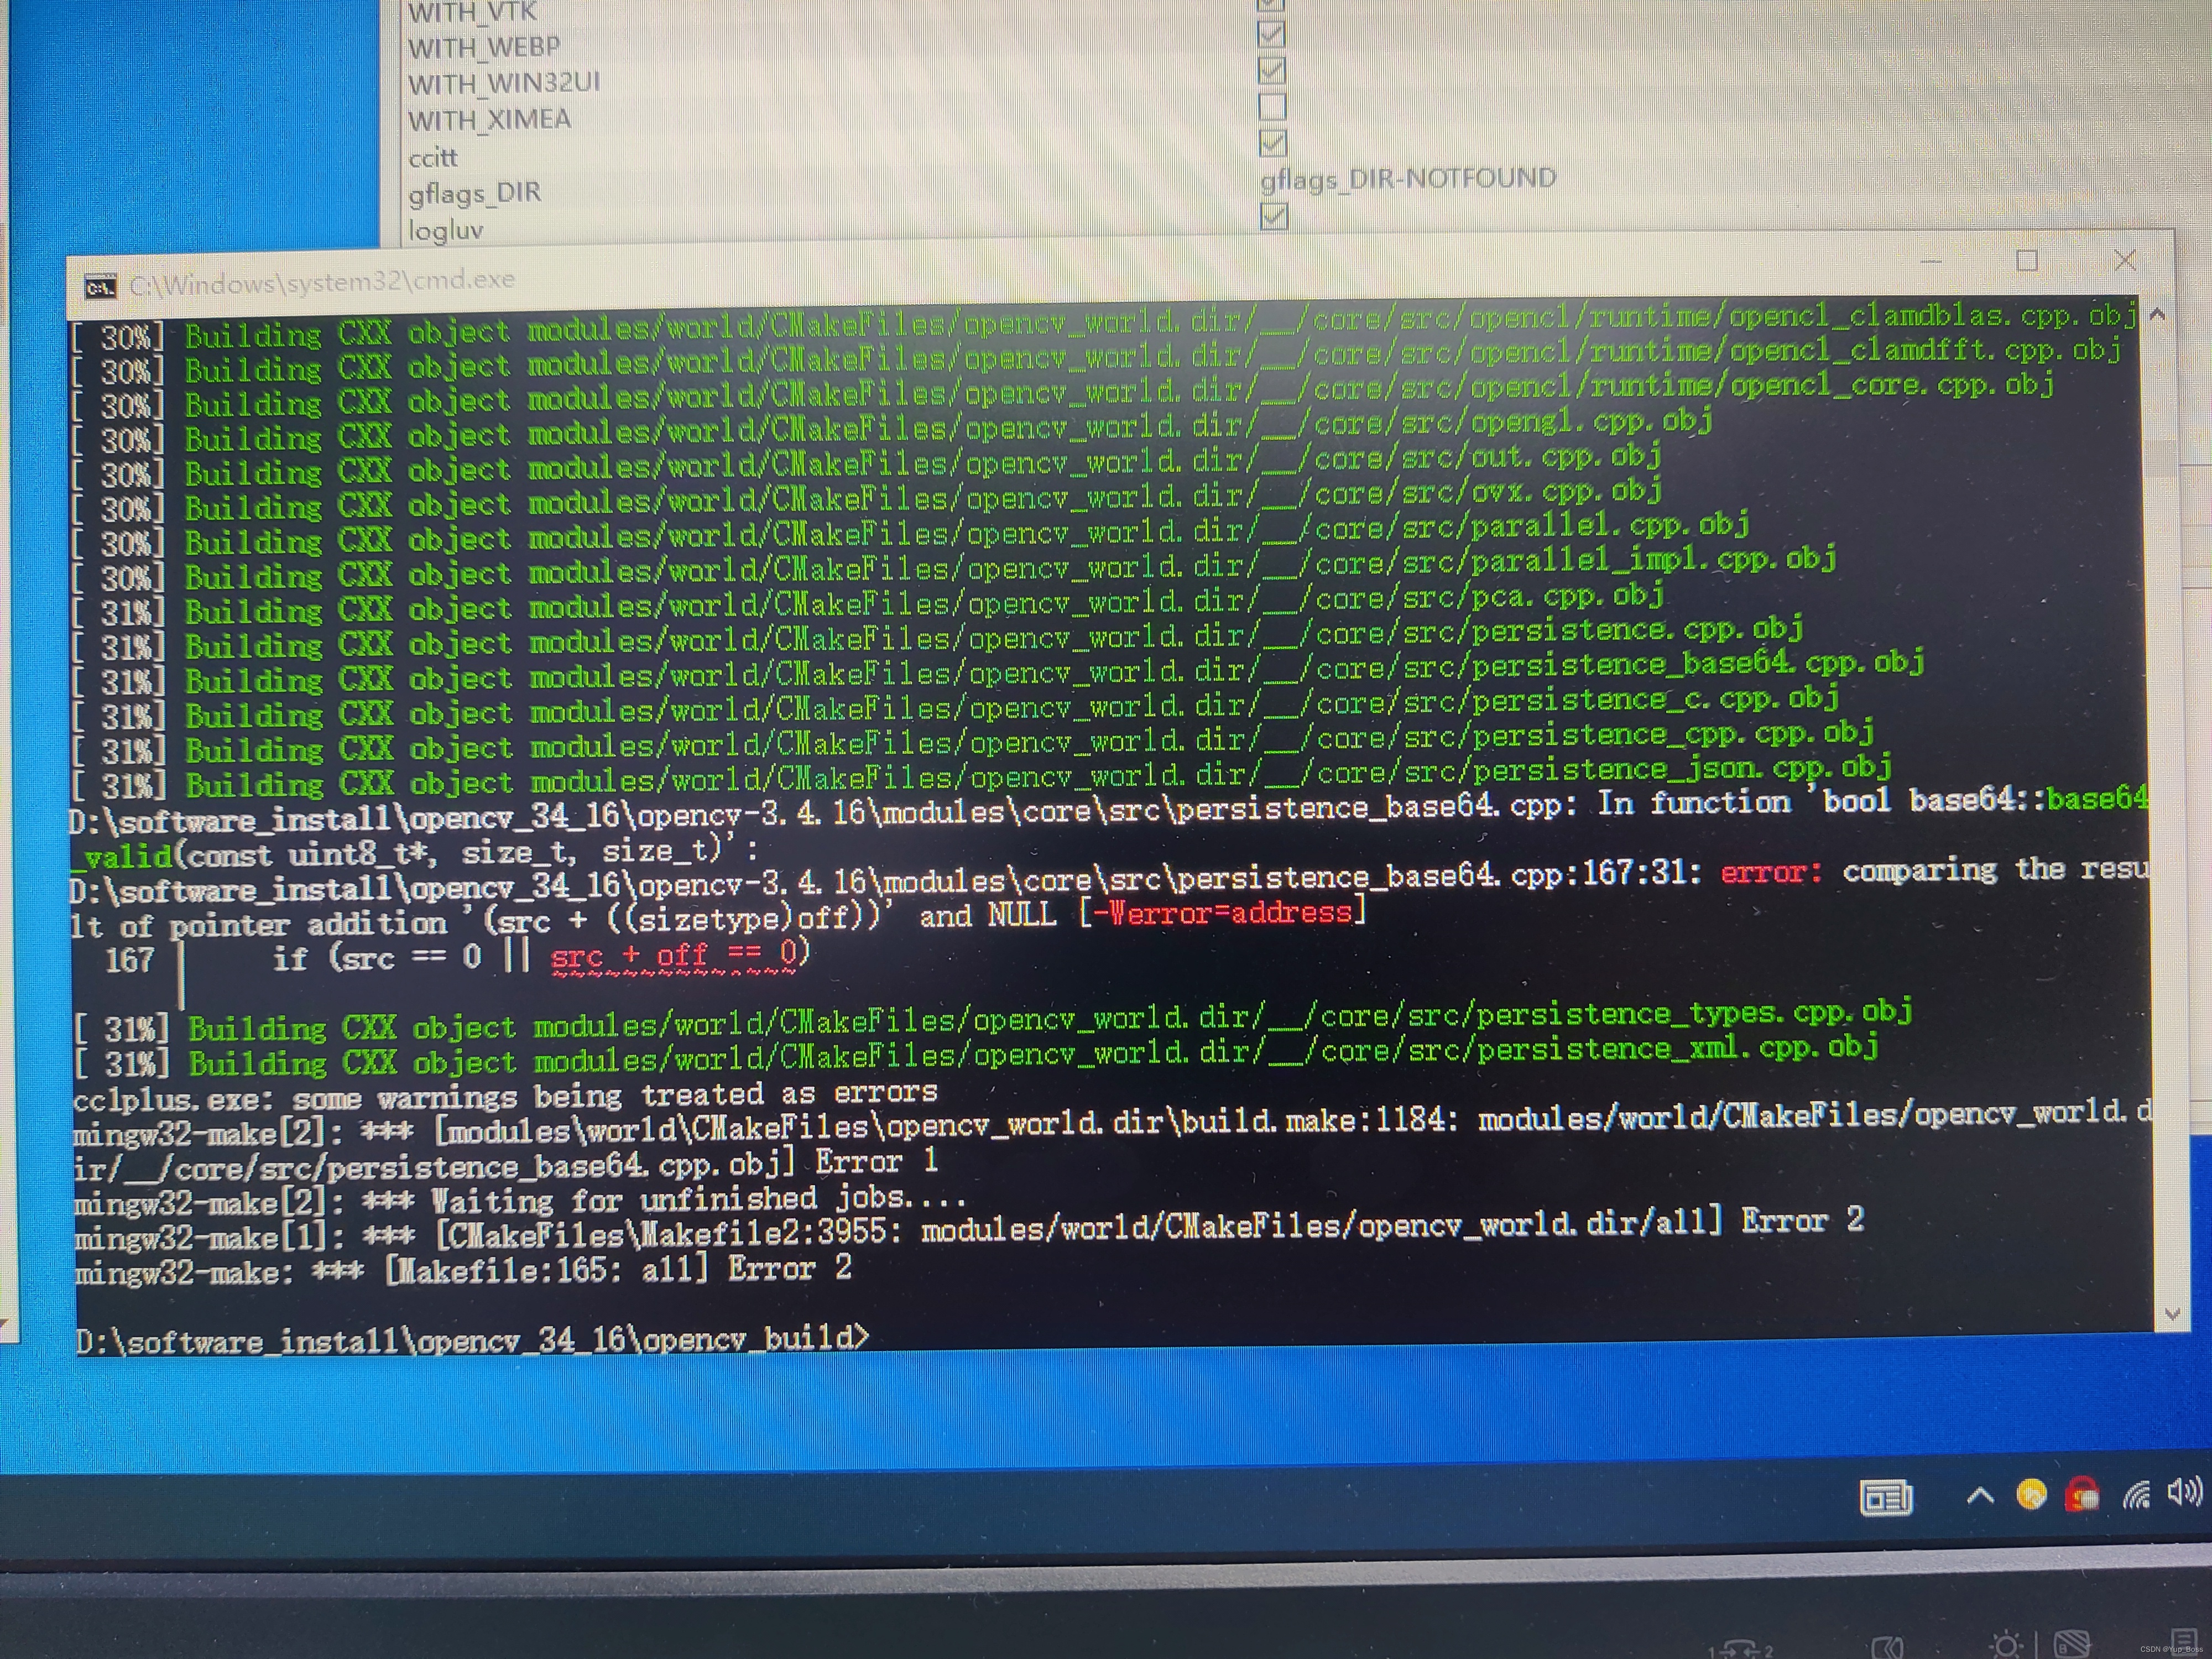2212x1659 pixels.
Task: Click 'cc1plus.exe: some warnings being treated as errors'
Action: coord(506,1096)
